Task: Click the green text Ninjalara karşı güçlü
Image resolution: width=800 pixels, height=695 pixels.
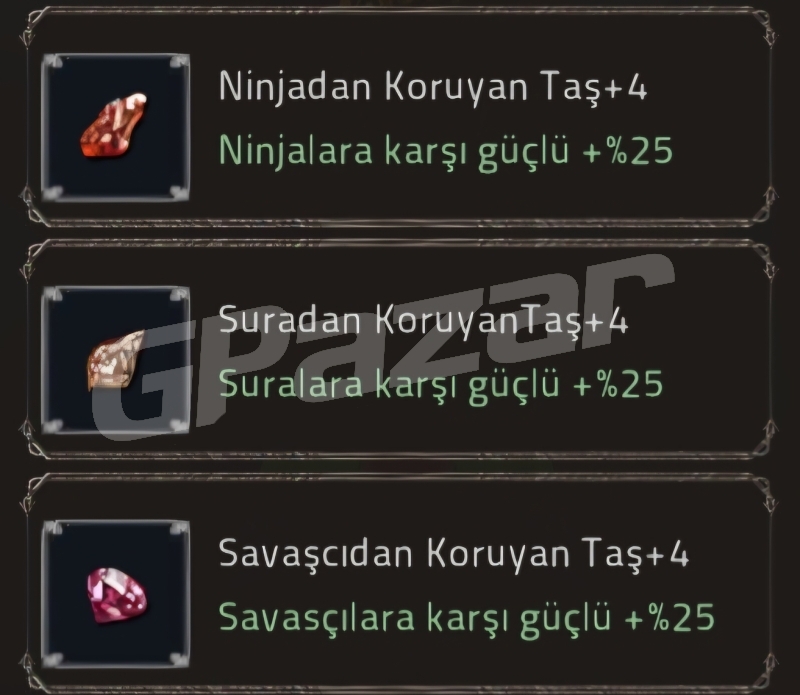Action: (393, 152)
